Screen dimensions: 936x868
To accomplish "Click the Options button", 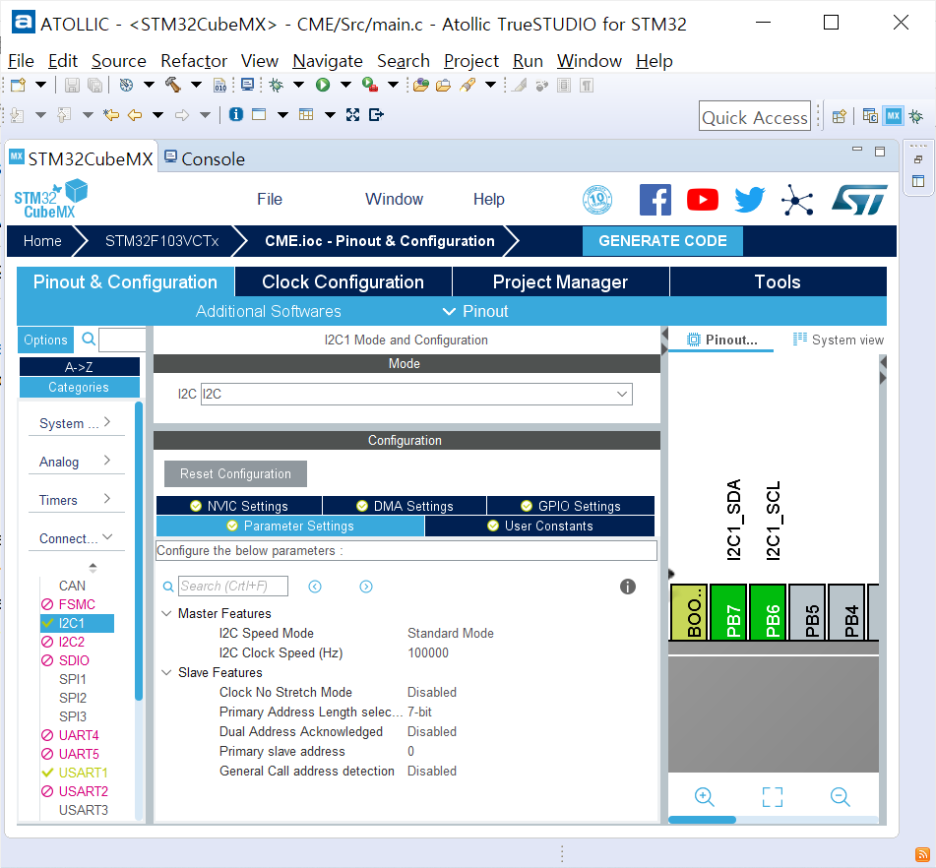I will (x=46, y=340).
